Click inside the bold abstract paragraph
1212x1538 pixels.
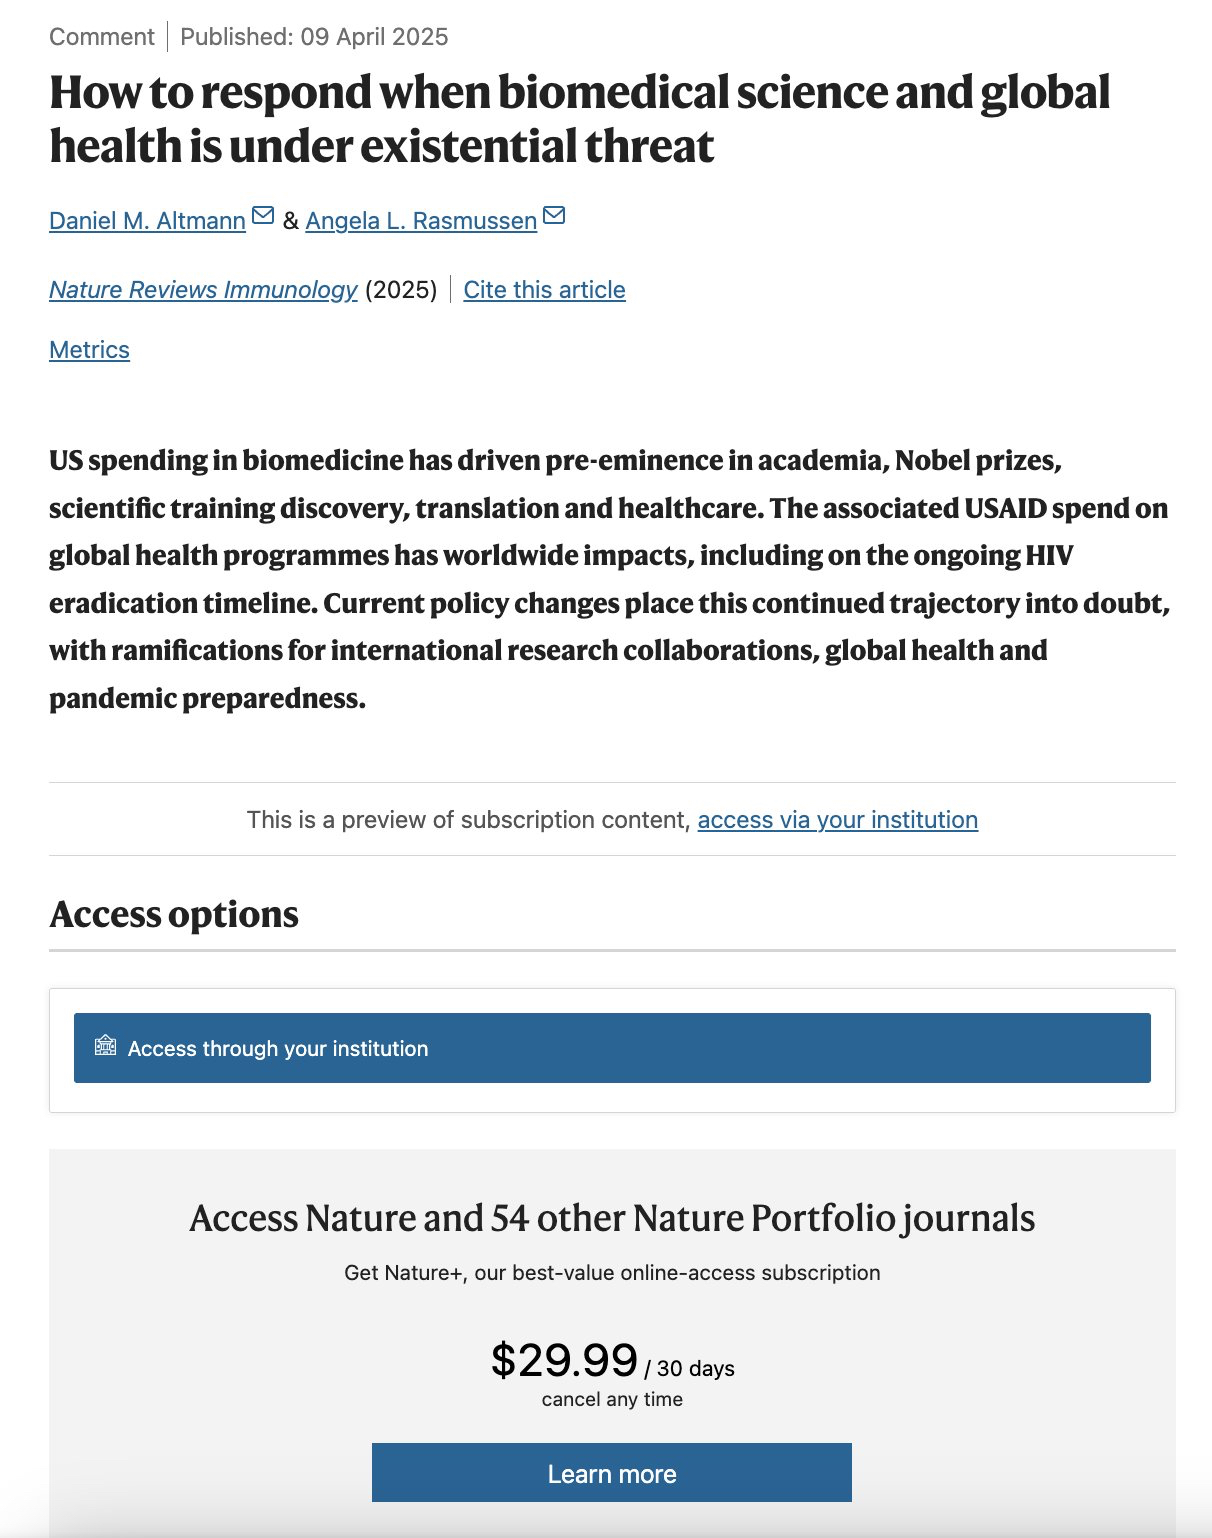coord(608,579)
